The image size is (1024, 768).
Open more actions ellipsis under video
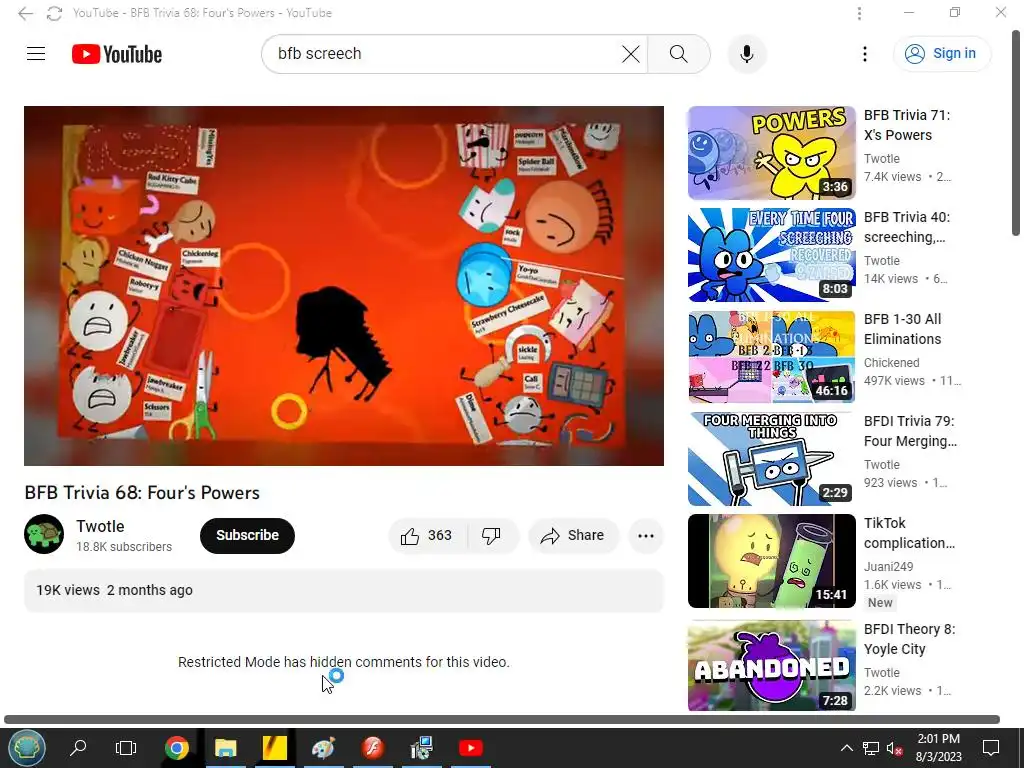(646, 536)
